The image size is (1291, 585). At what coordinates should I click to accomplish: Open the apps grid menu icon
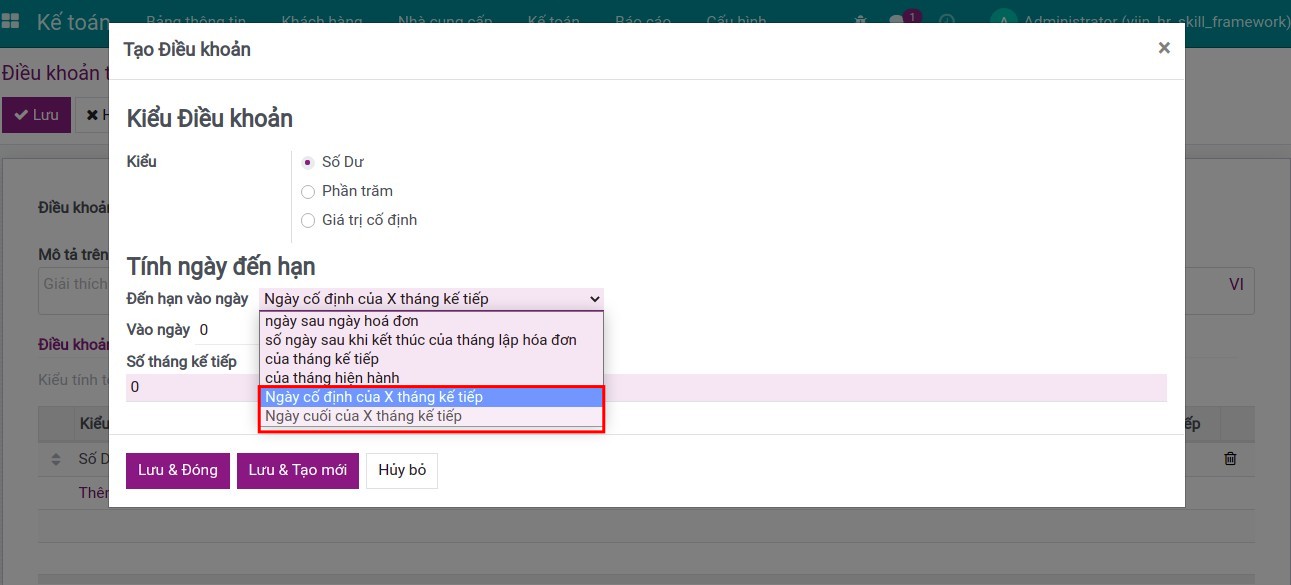coord(11,22)
